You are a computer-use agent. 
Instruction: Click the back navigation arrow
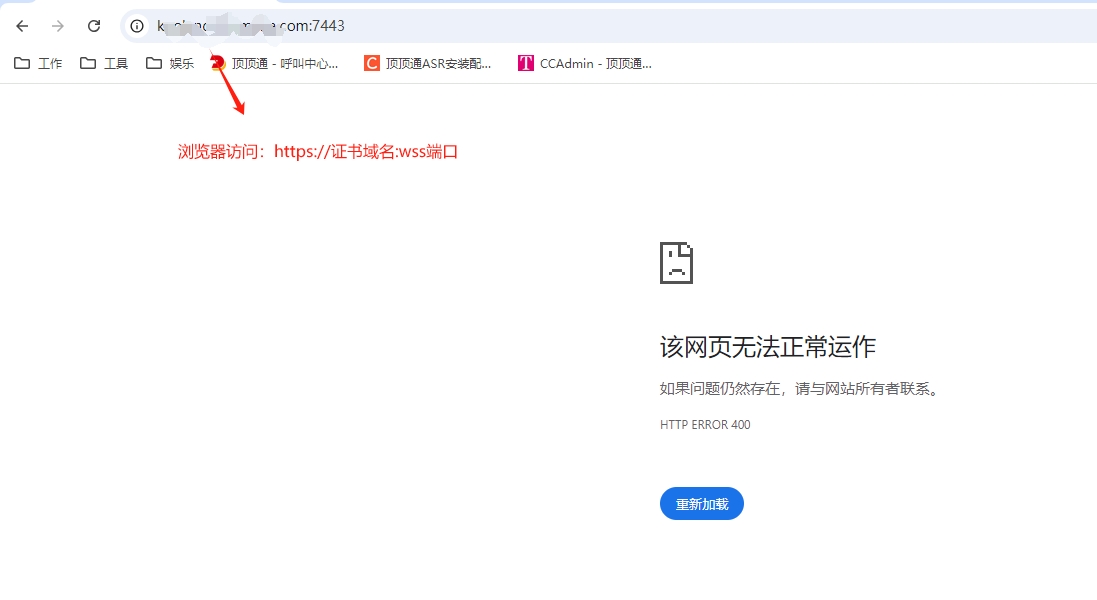[x=21, y=26]
